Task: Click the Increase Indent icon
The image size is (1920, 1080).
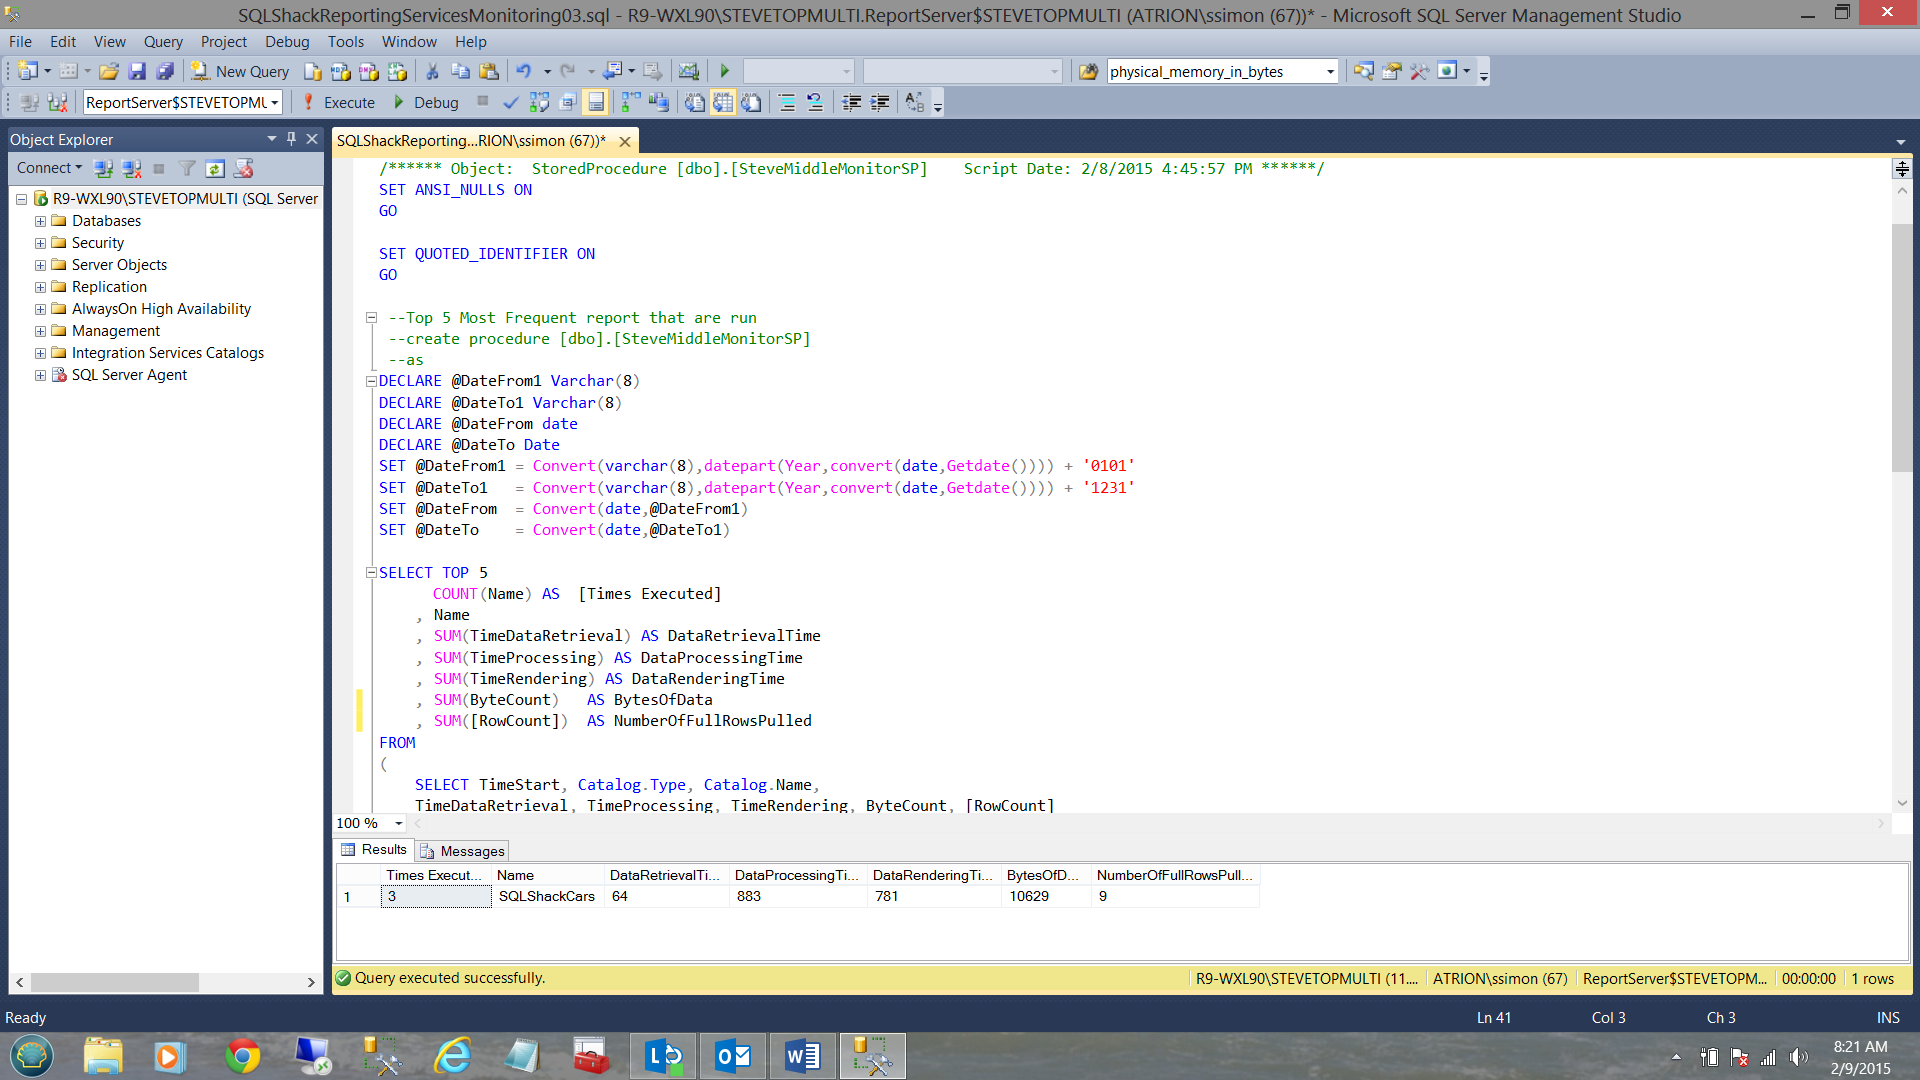Action: pyautogui.click(x=880, y=102)
